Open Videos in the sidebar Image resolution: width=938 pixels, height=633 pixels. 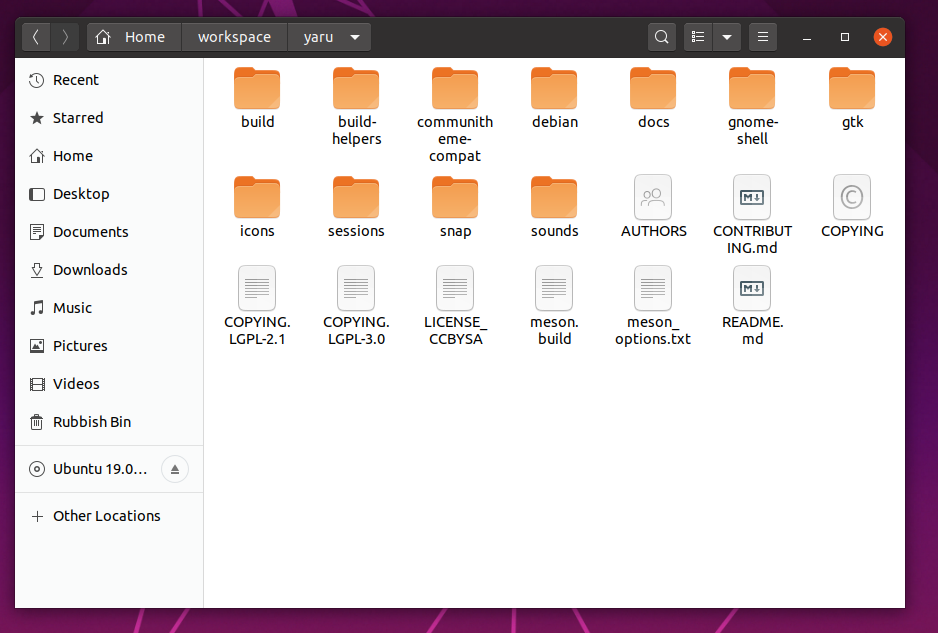[x=109, y=384]
